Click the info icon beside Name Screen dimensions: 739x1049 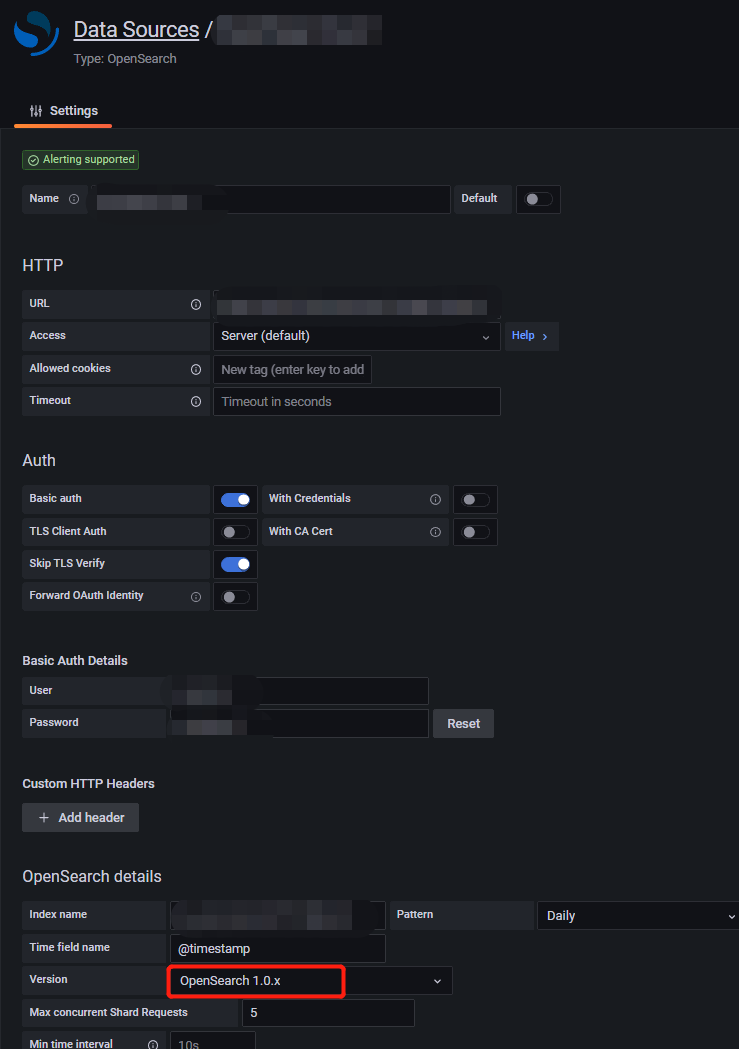click(x=74, y=199)
